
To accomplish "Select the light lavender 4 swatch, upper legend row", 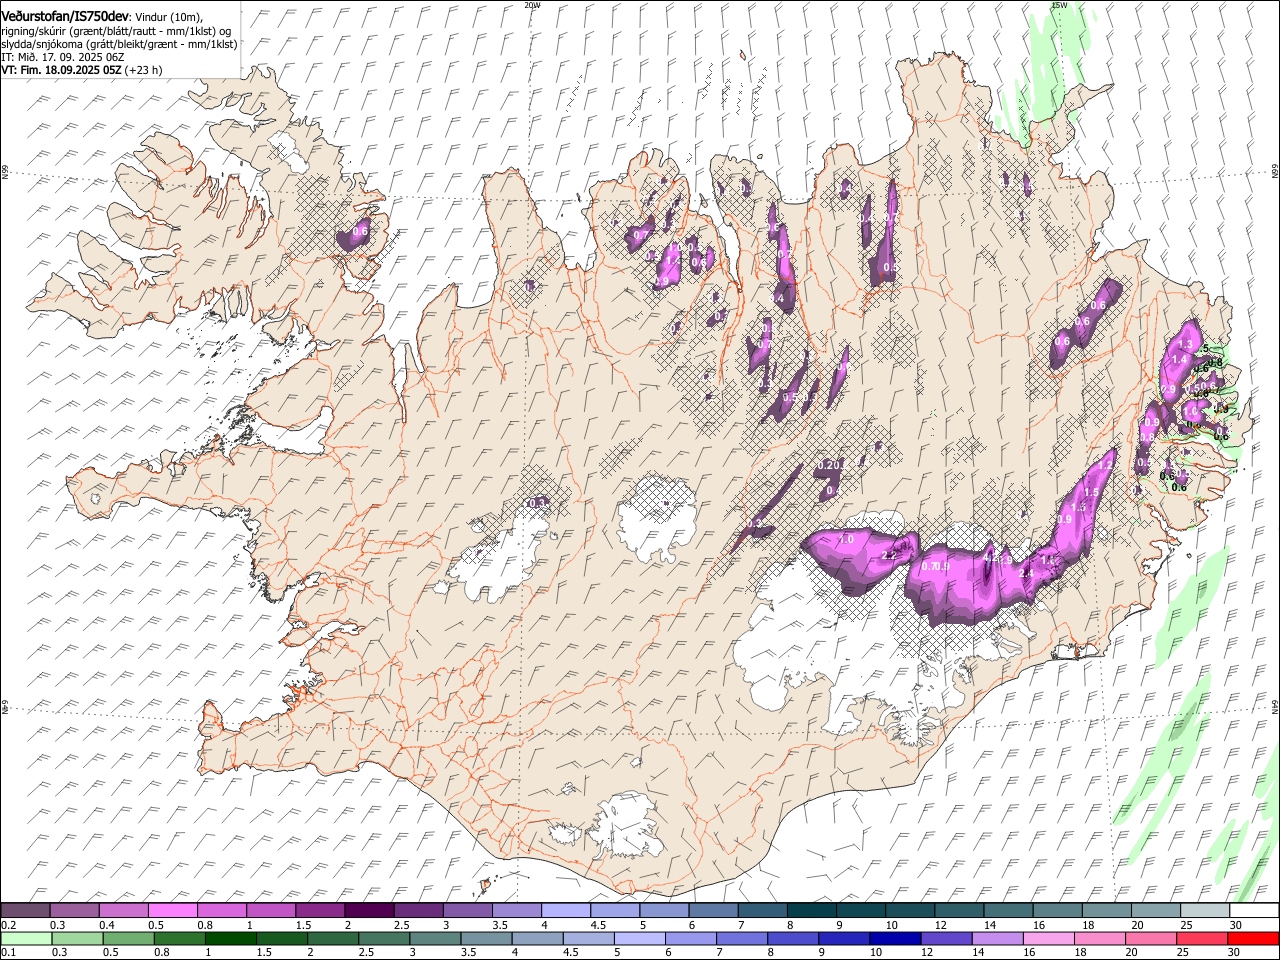I will 566,911.
